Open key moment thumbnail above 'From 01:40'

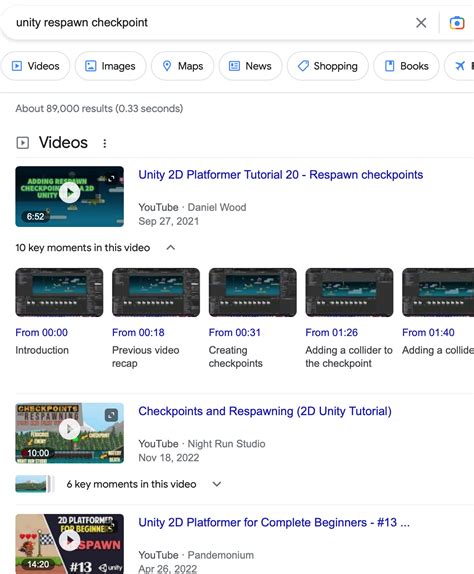pyautogui.click(x=438, y=292)
